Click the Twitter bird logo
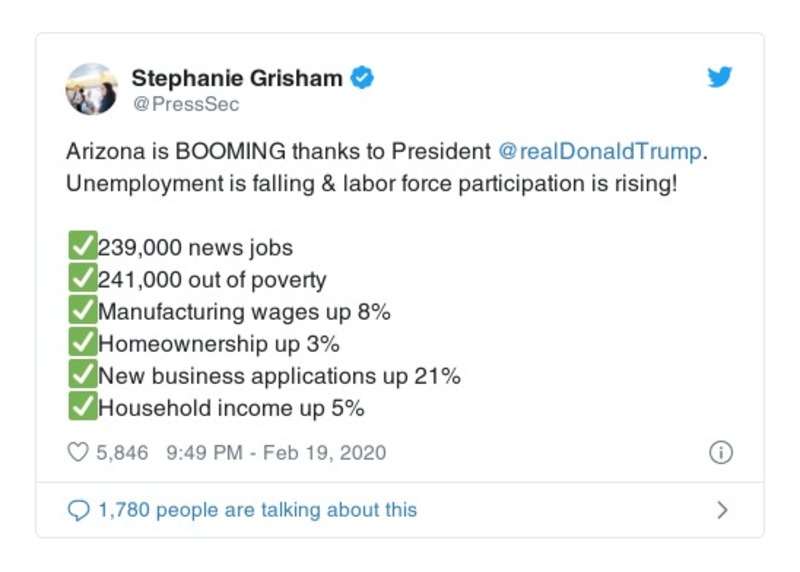The image size is (800, 572). click(720, 78)
